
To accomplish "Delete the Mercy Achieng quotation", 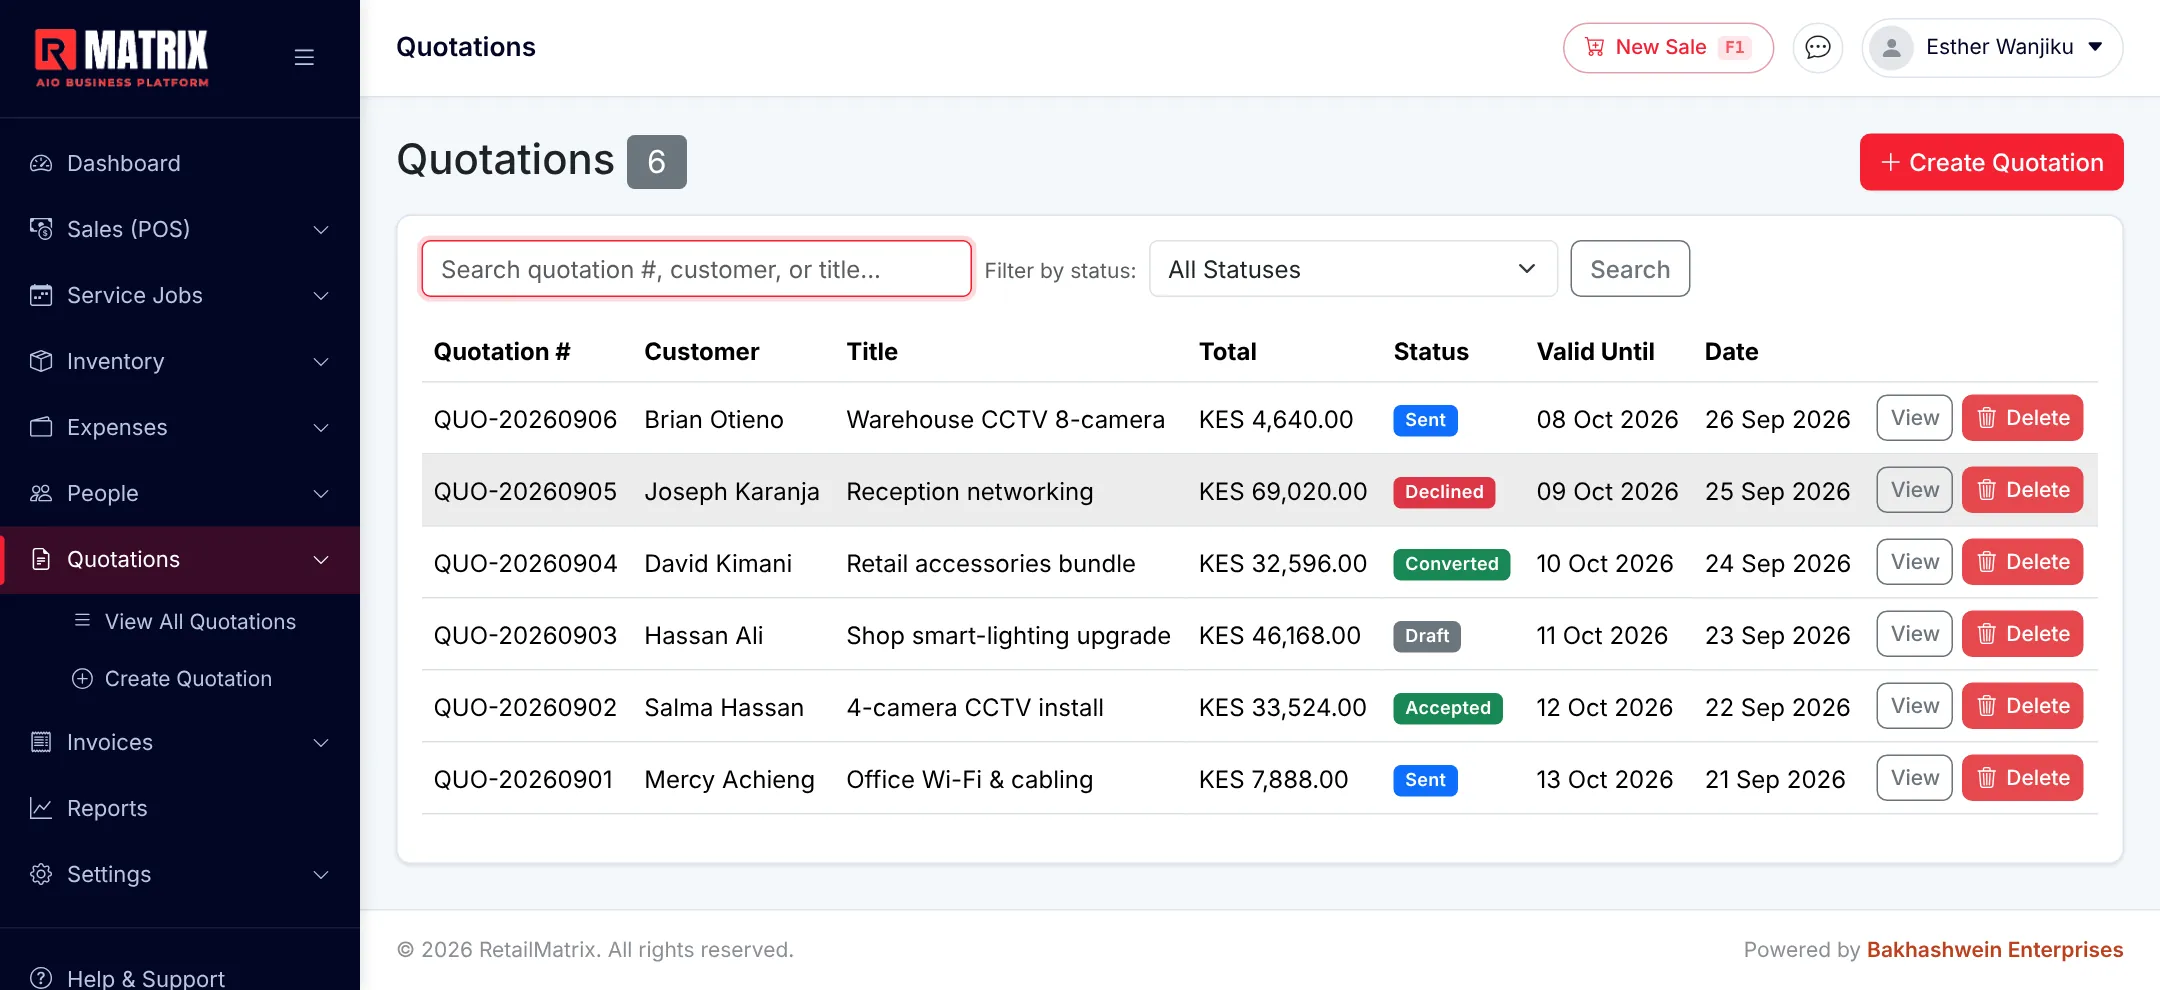I will point(2022,778).
